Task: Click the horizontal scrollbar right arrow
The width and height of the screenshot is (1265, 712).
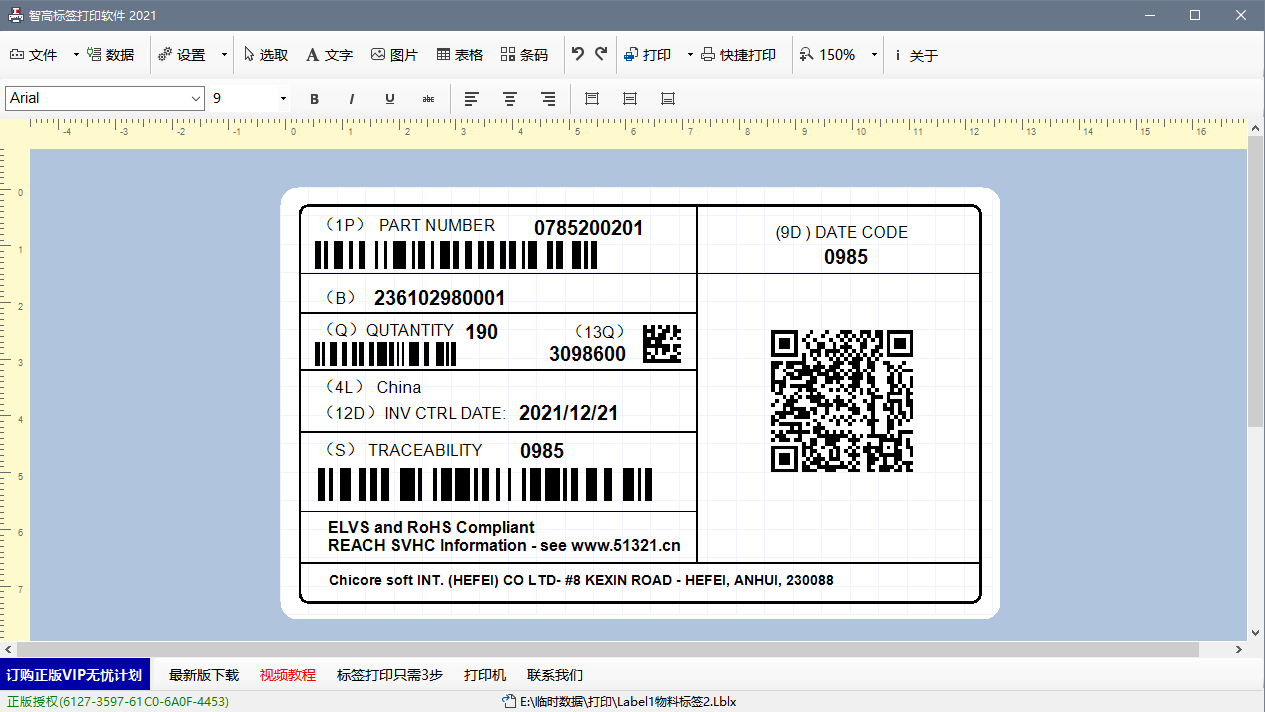Action: point(1240,649)
